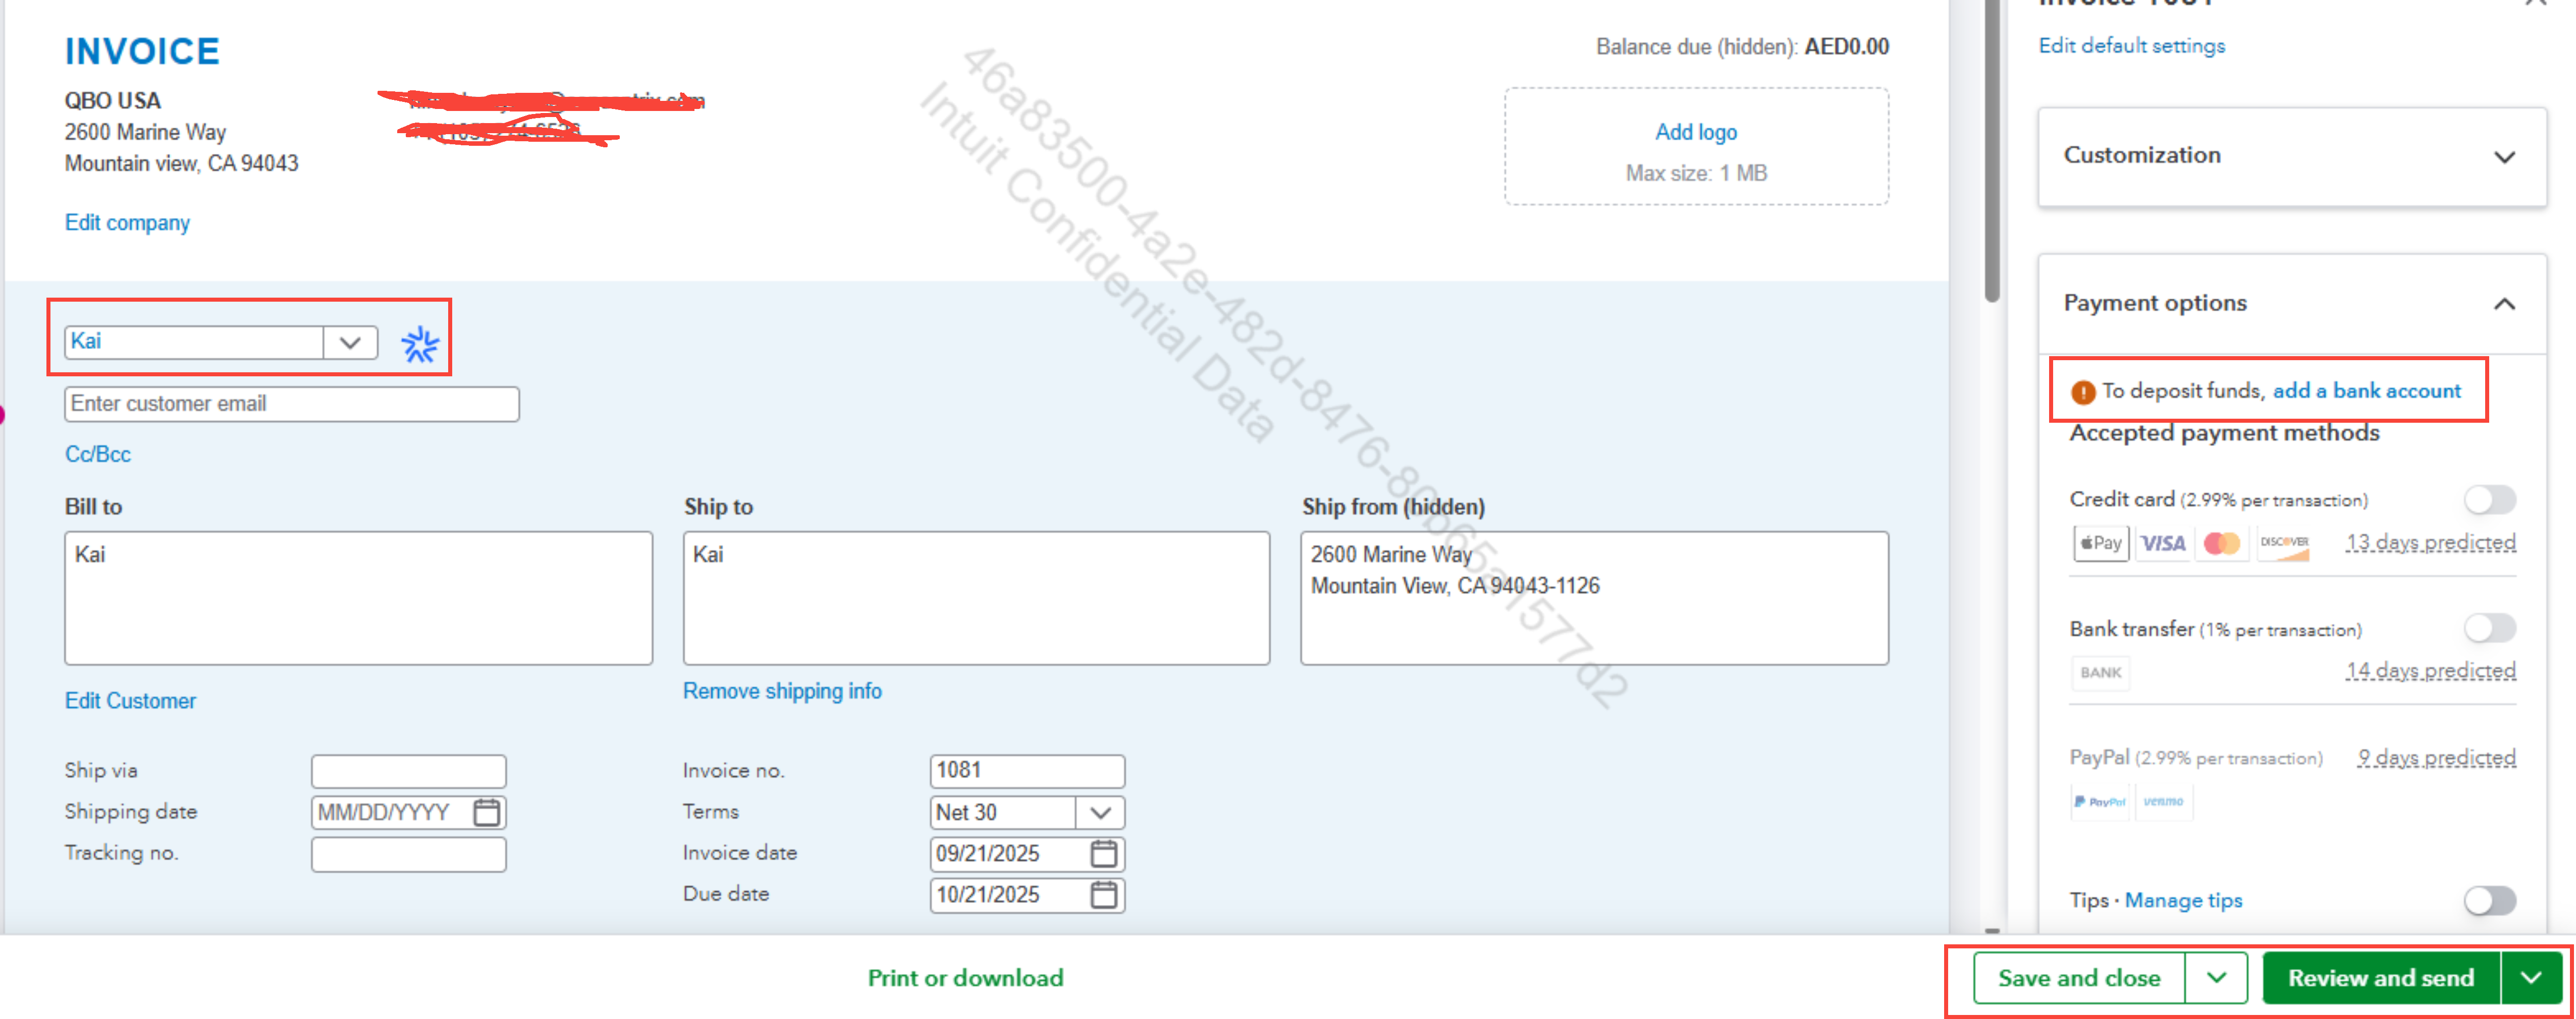2576x1019 pixels.
Task: Click the VISA card icon
Action: 2163,543
